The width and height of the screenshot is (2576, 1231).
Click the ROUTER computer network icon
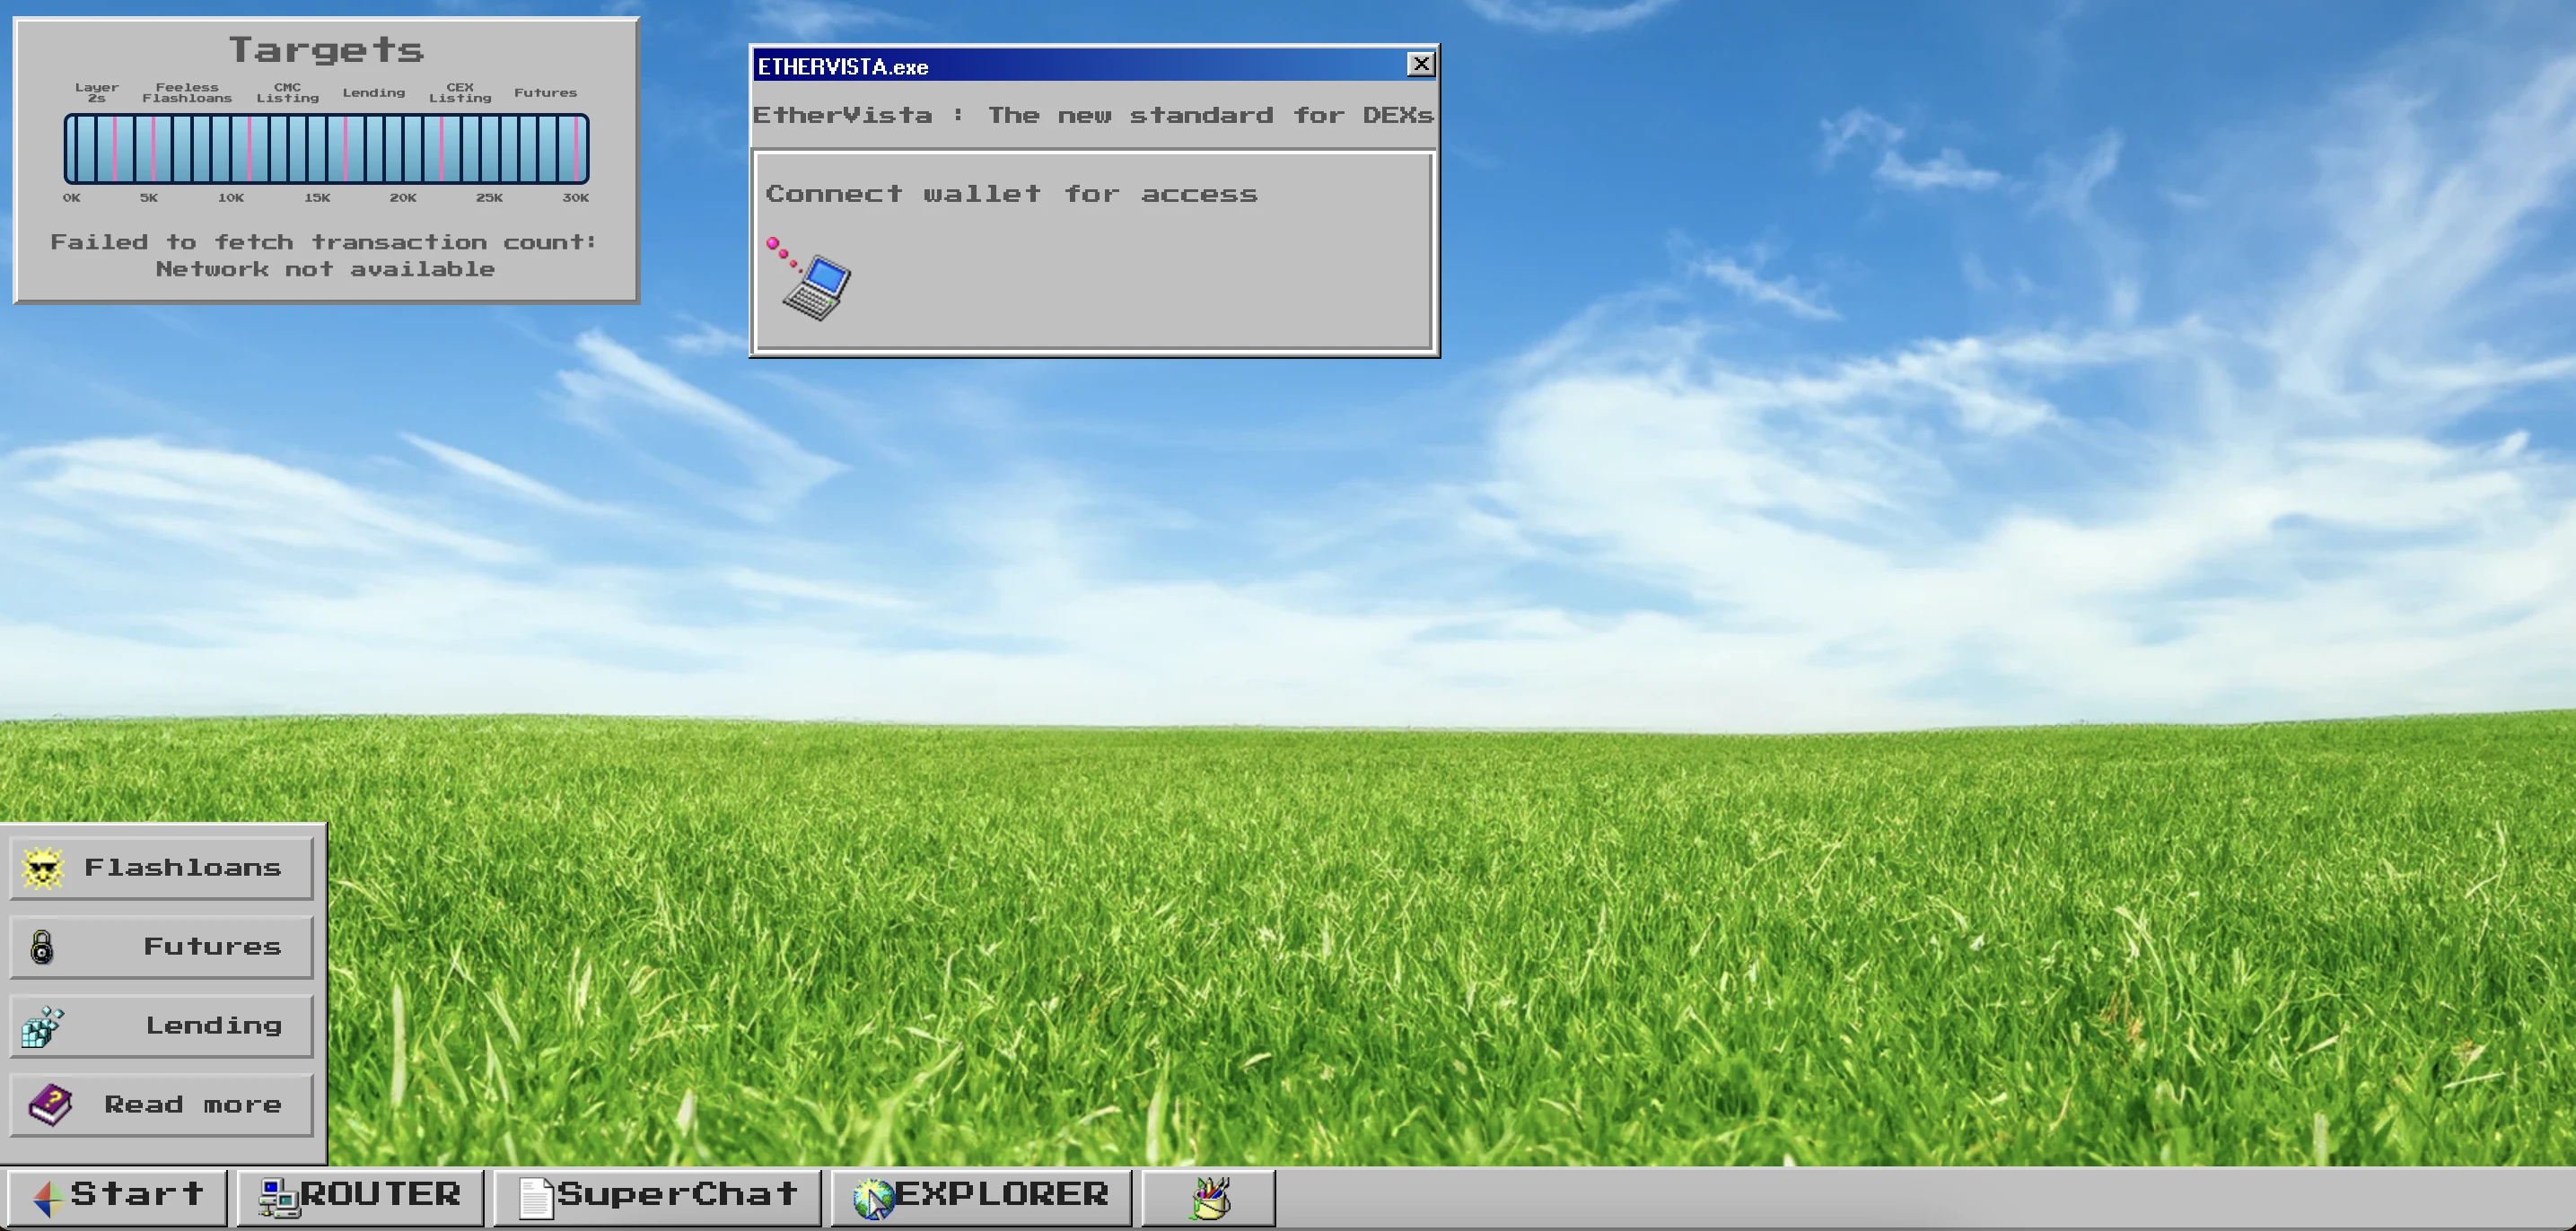click(x=278, y=1197)
